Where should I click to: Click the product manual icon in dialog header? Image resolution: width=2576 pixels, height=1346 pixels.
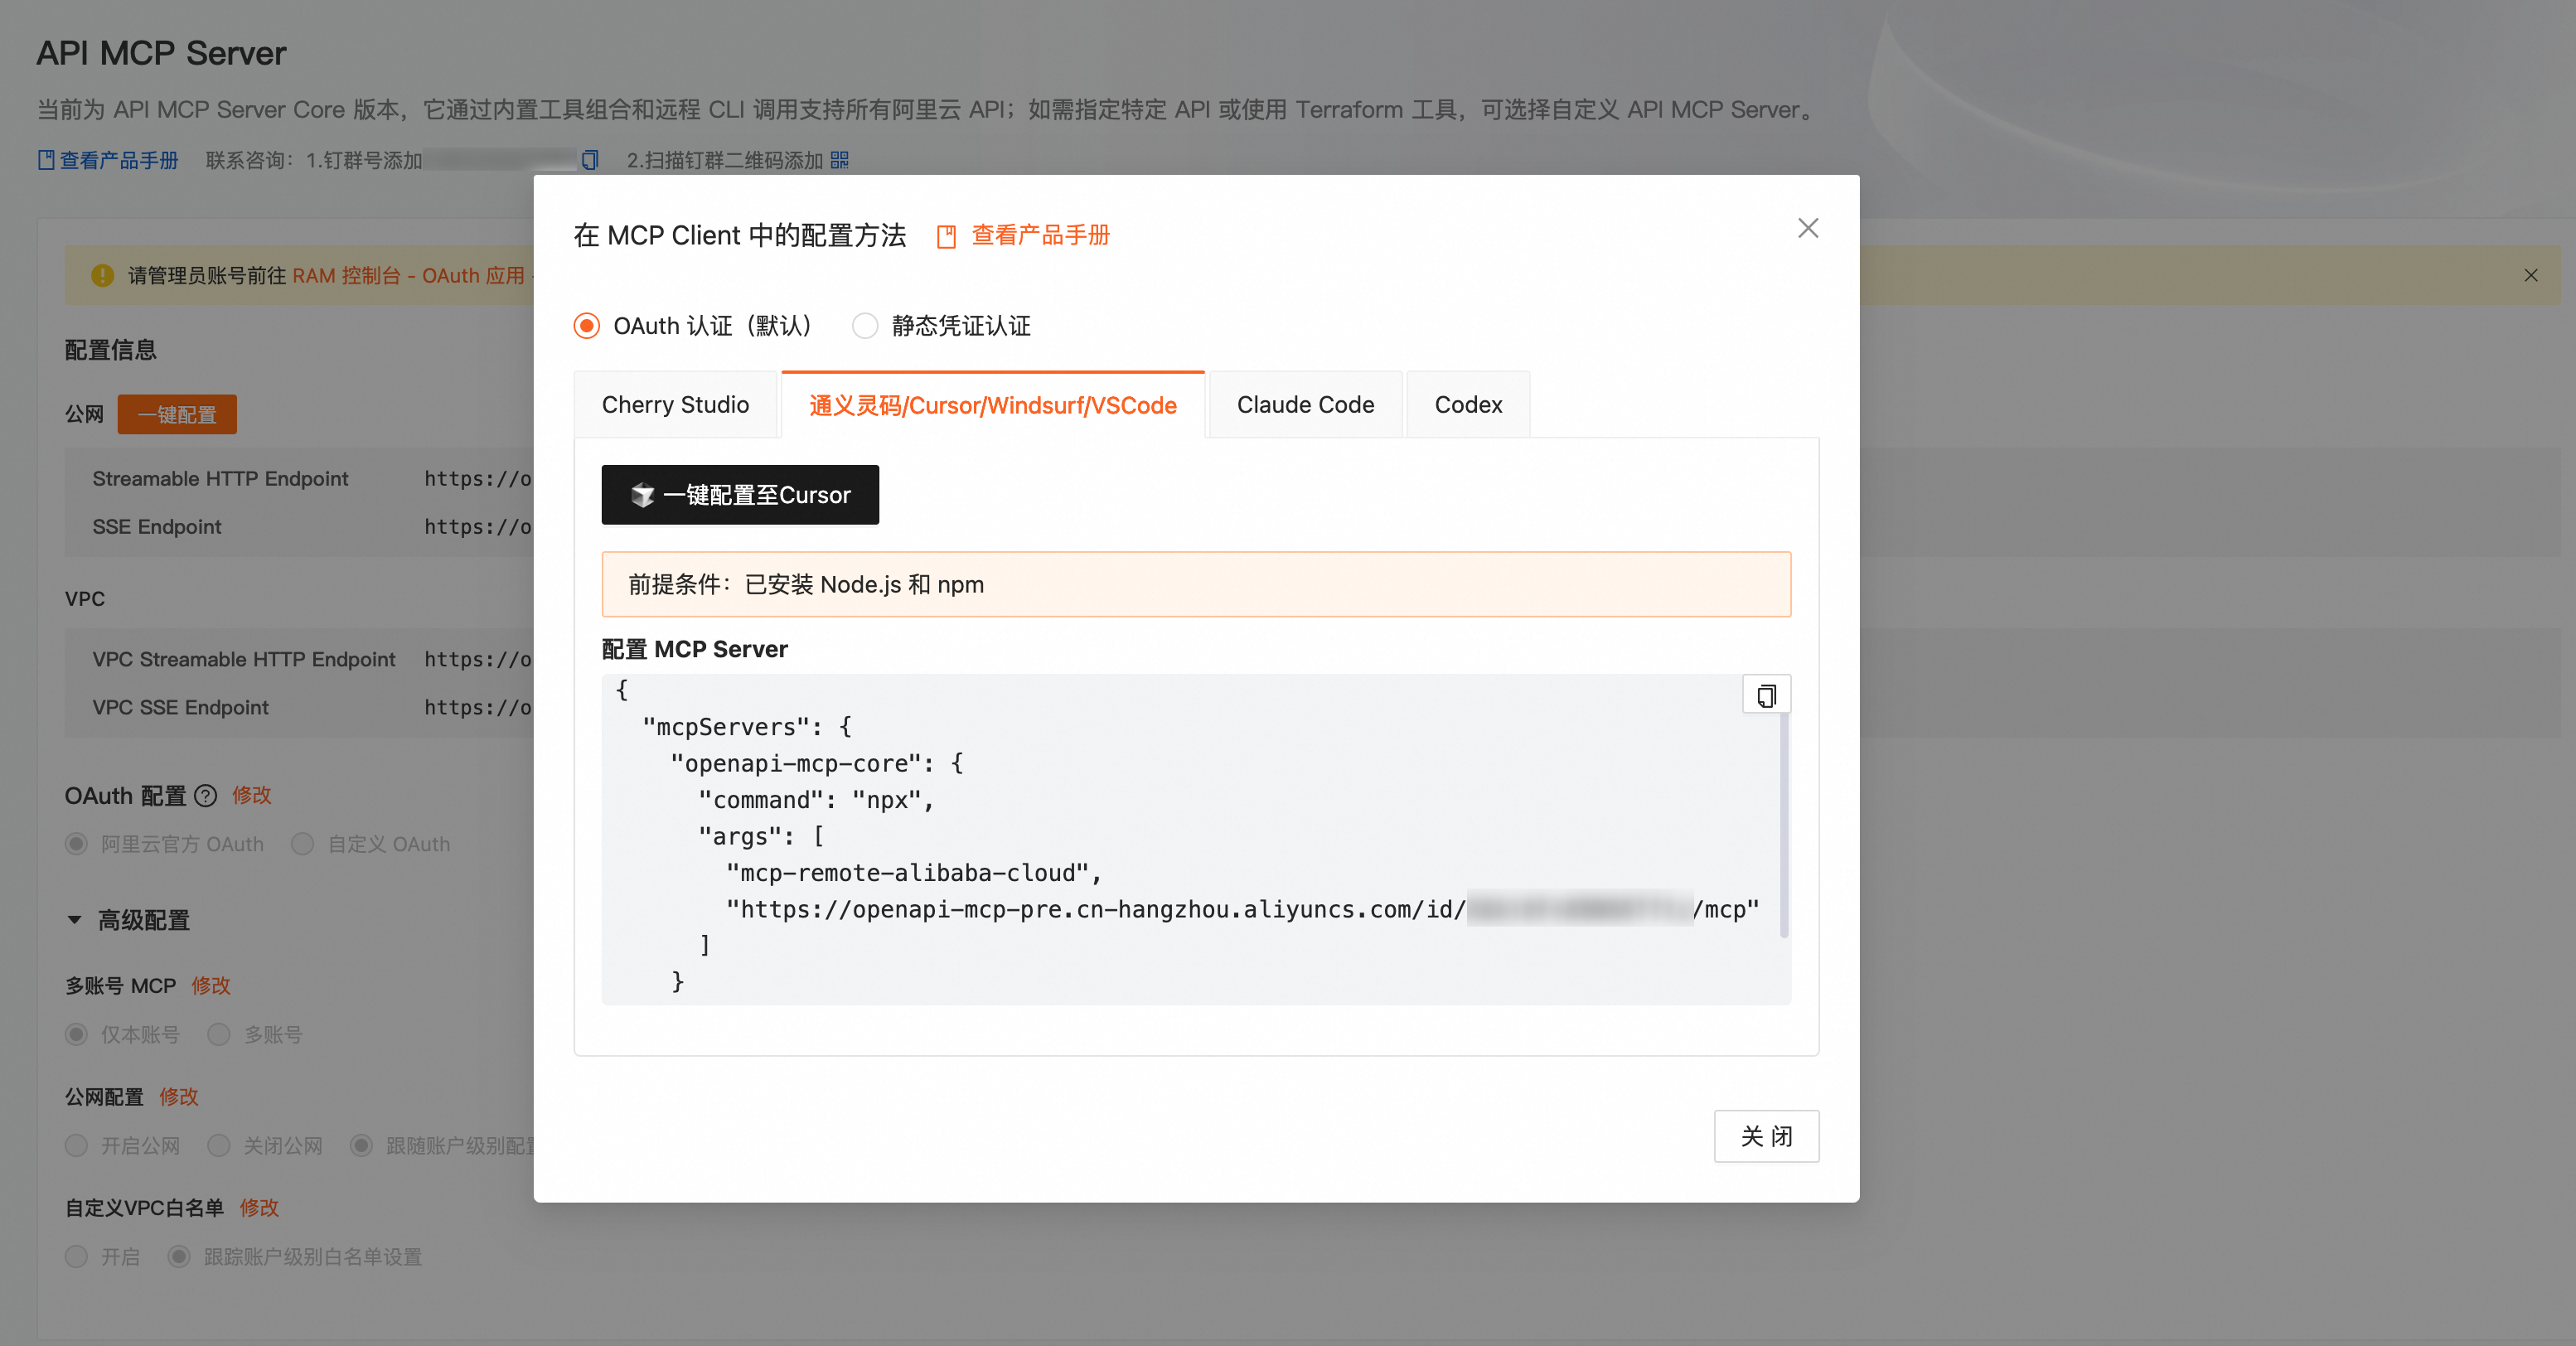[946, 237]
